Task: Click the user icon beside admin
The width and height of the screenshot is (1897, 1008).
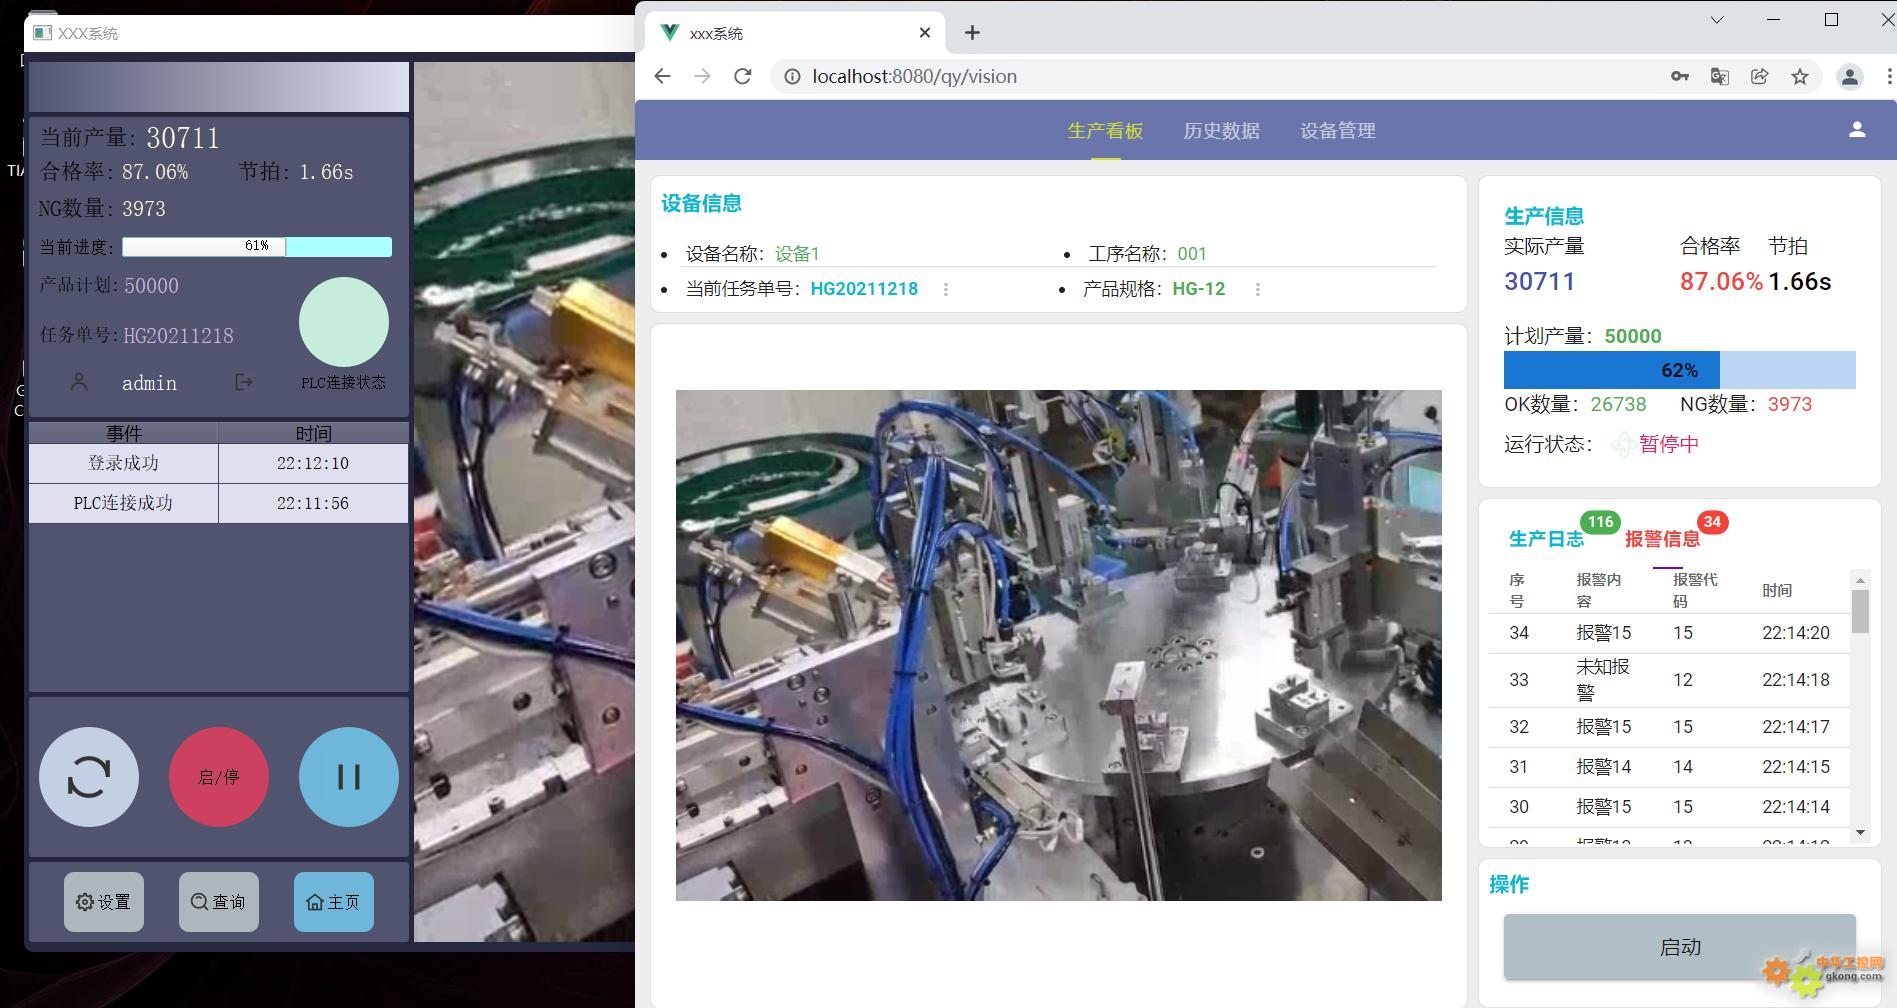Action: tap(79, 382)
